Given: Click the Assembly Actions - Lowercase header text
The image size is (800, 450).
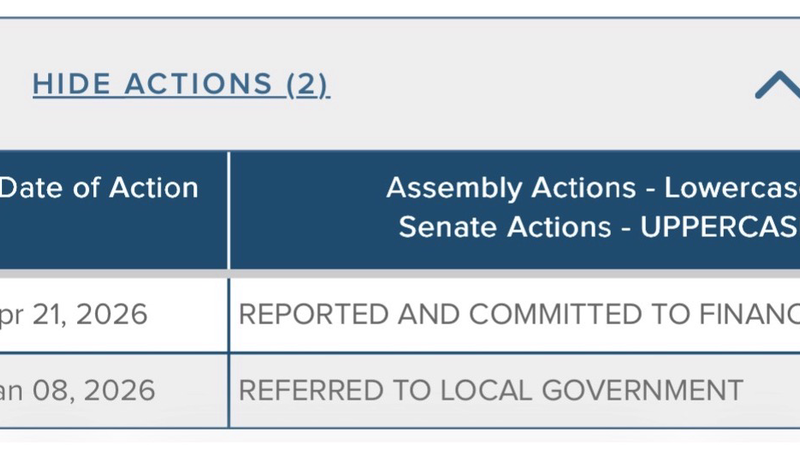Looking at the screenshot, I should pos(592,188).
